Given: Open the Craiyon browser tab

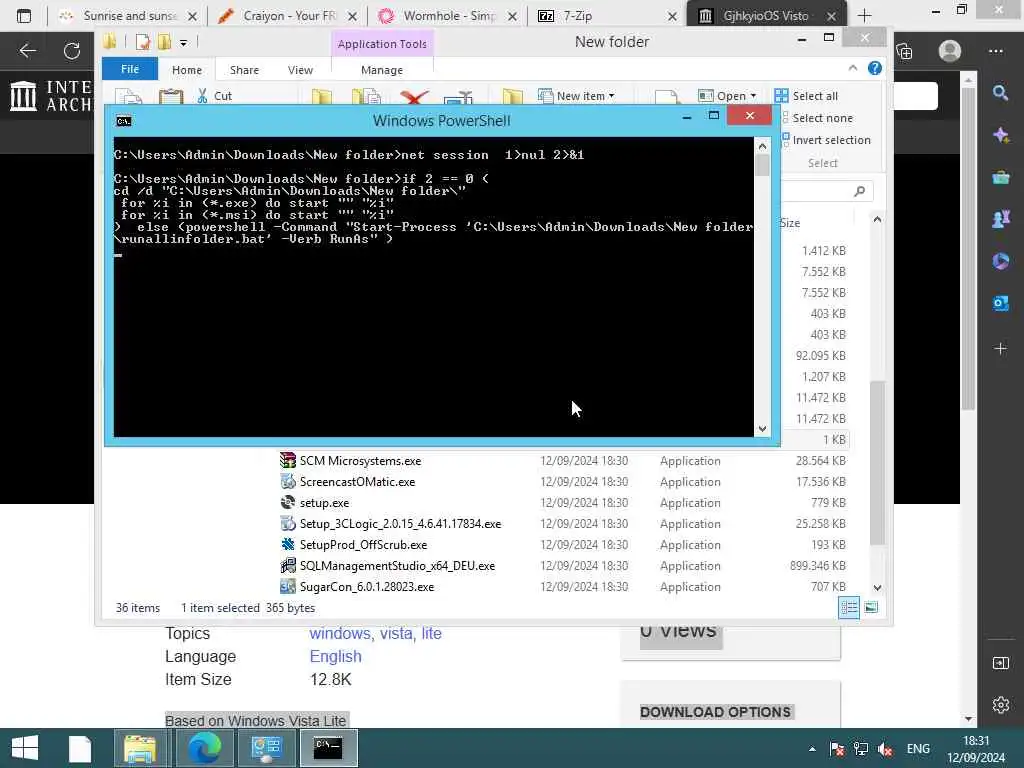Looking at the screenshot, I should coord(288,16).
